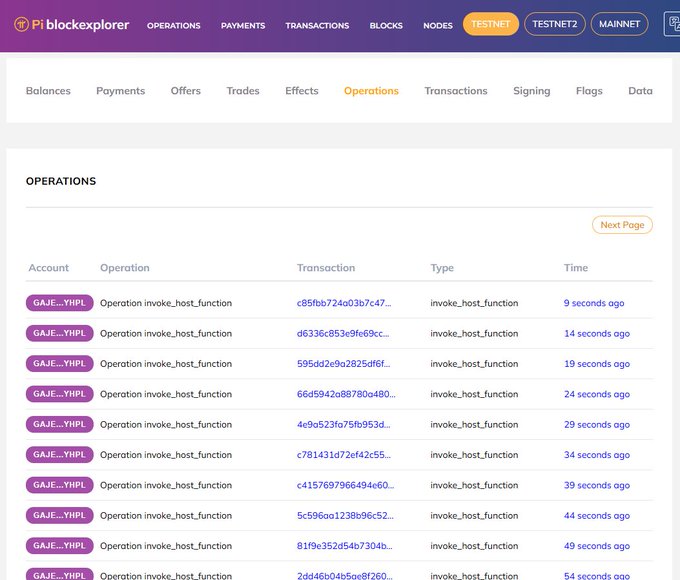Click the 14 seconds ago timestamp

pyautogui.click(x=597, y=333)
